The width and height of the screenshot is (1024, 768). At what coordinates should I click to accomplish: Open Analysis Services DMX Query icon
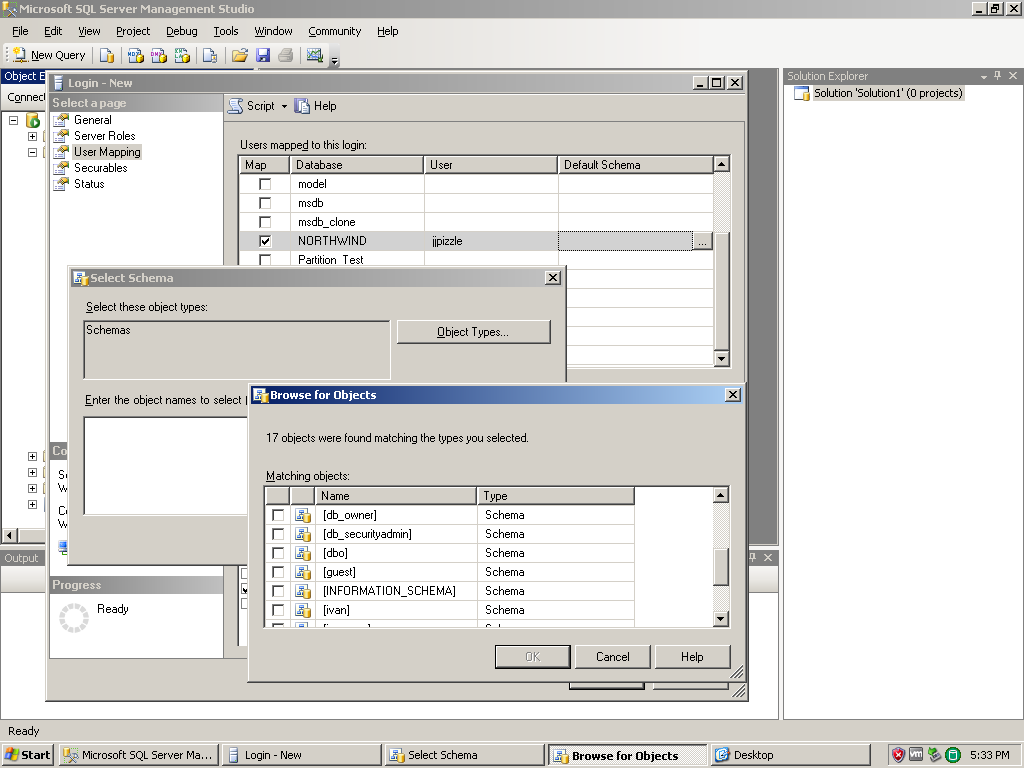pos(159,56)
